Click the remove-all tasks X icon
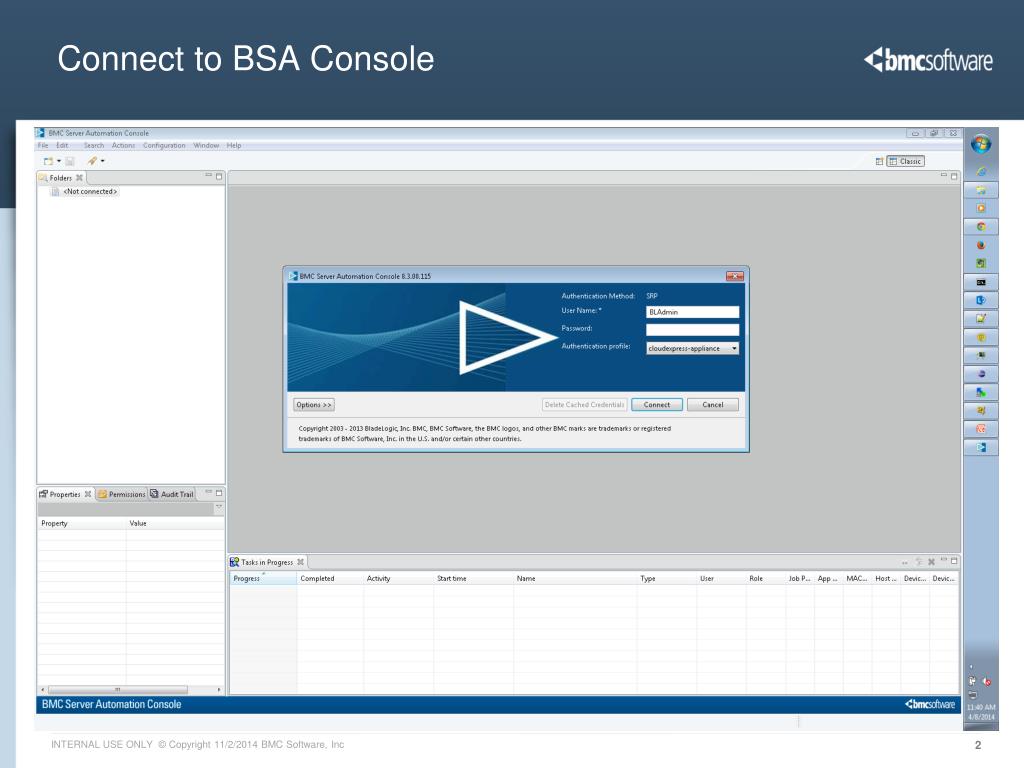1024x768 pixels. click(x=931, y=562)
